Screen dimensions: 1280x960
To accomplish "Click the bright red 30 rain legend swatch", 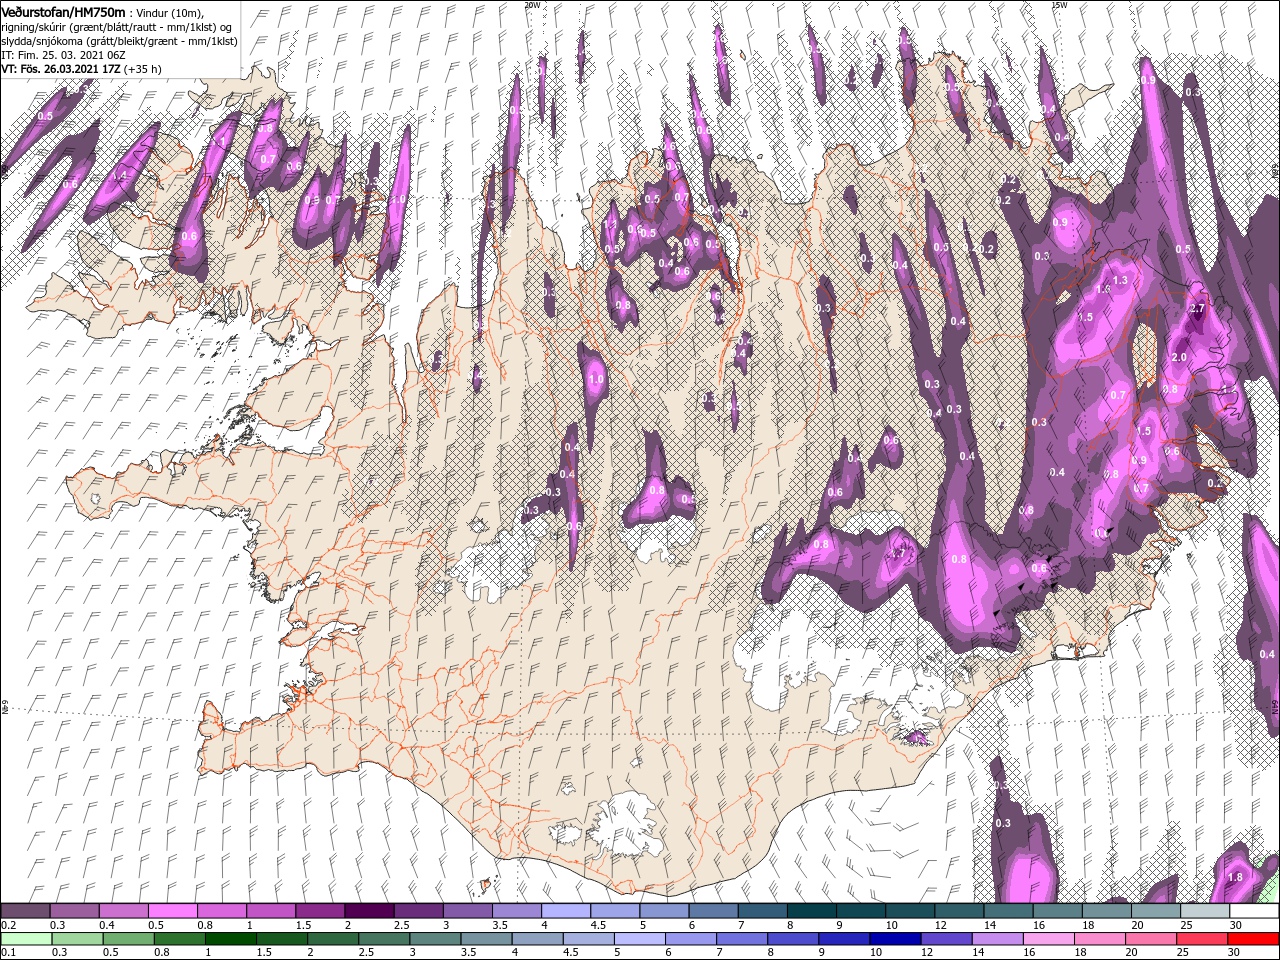I will (x=1254, y=939).
